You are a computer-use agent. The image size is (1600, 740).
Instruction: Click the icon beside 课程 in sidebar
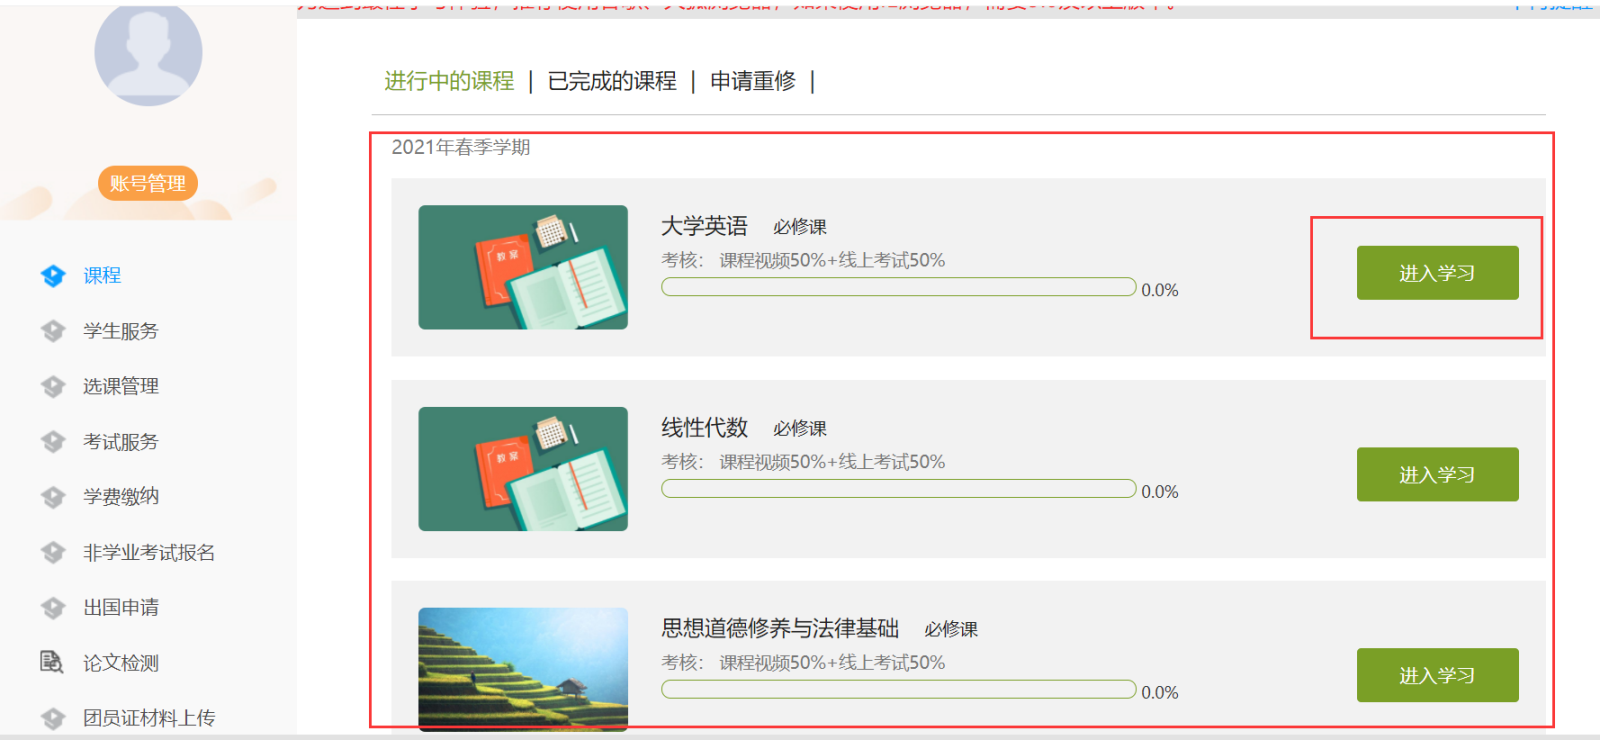point(53,276)
